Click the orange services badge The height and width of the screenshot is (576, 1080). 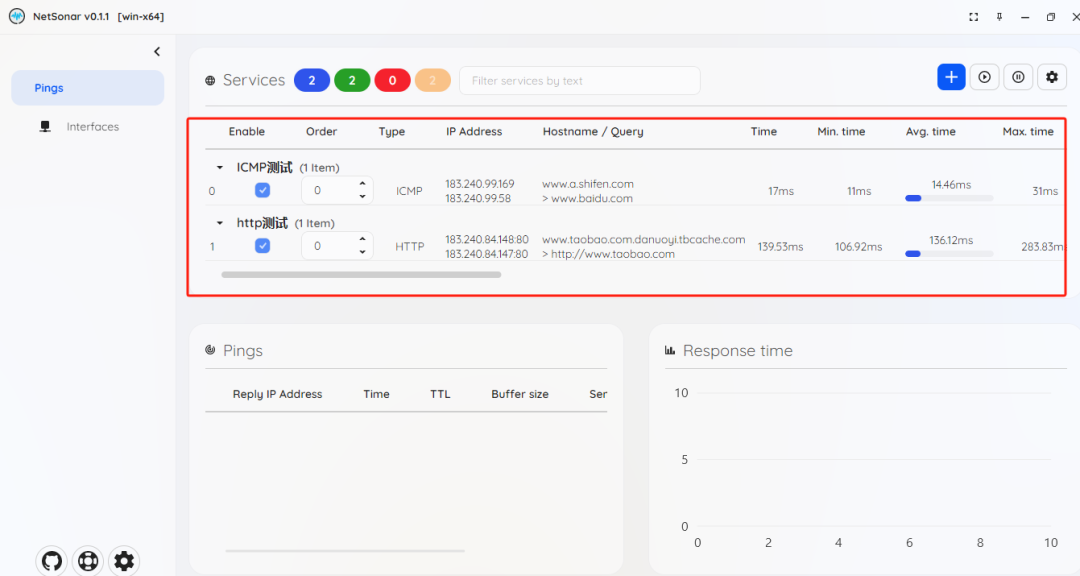coord(433,81)
